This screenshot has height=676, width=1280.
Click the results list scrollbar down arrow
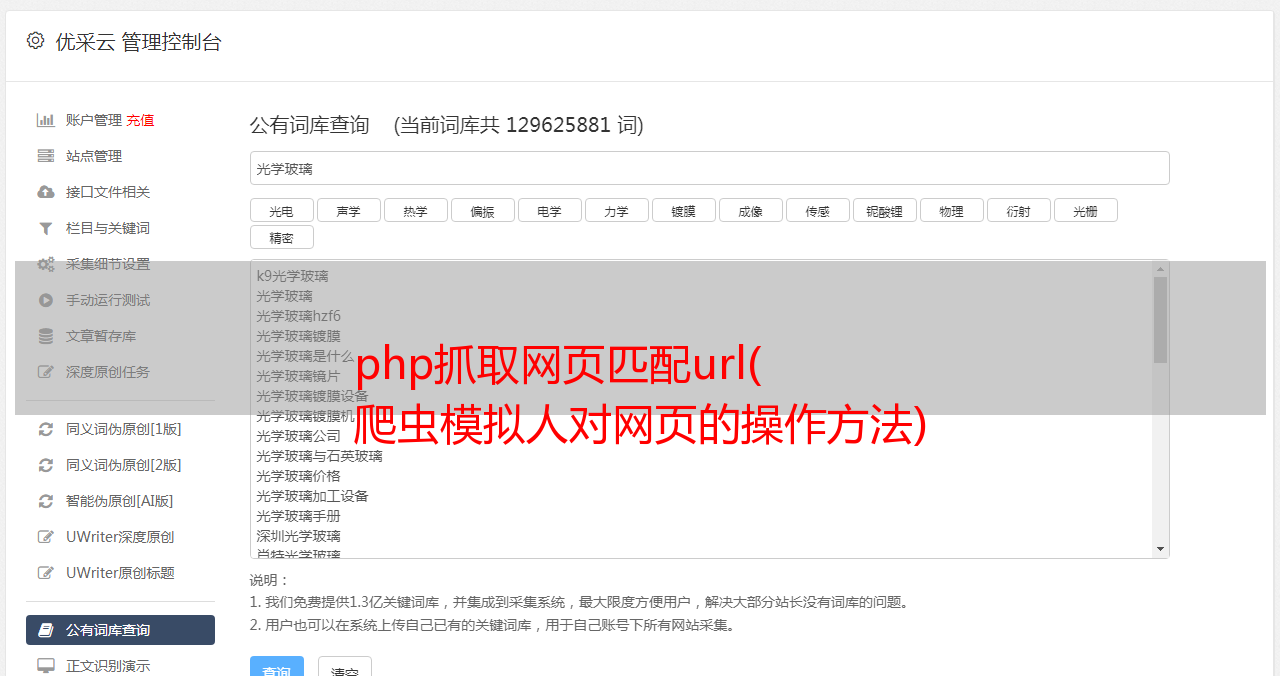[x=1160, y=549]
